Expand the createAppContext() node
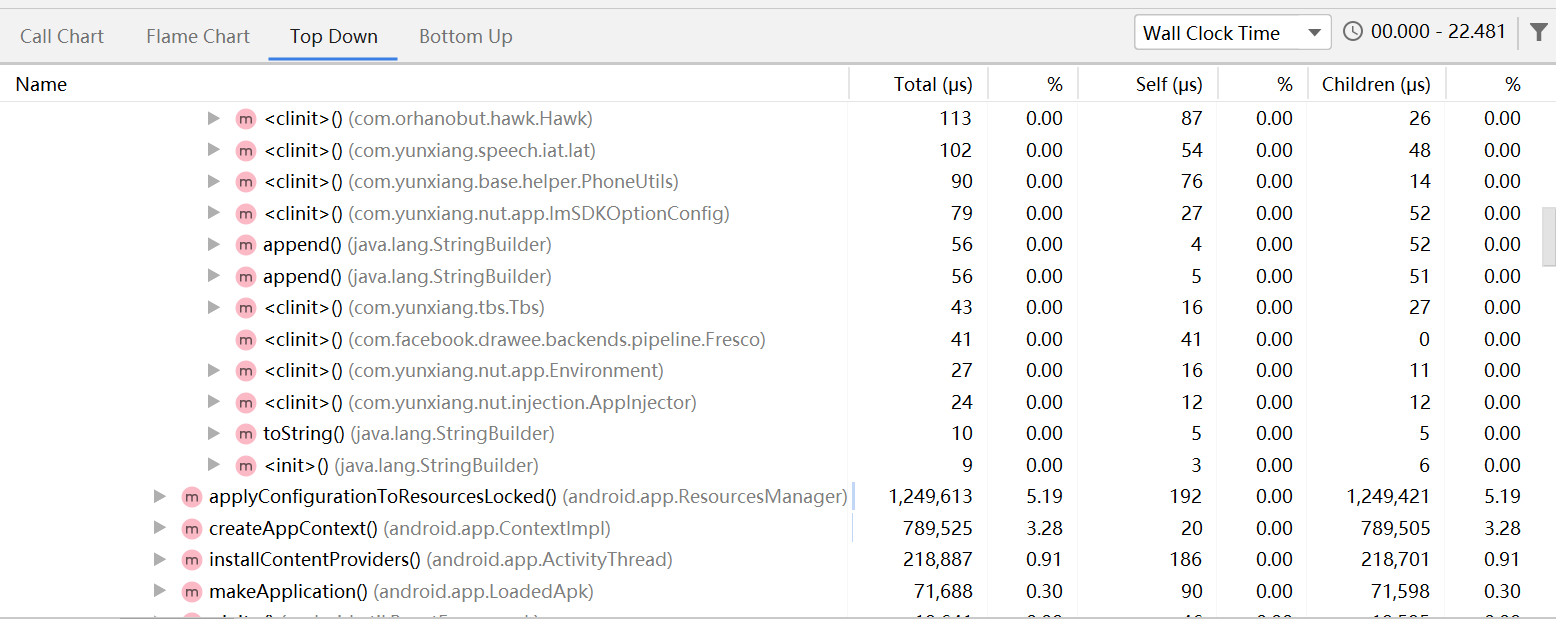The image size is (1556, 619). coord(159,528)
